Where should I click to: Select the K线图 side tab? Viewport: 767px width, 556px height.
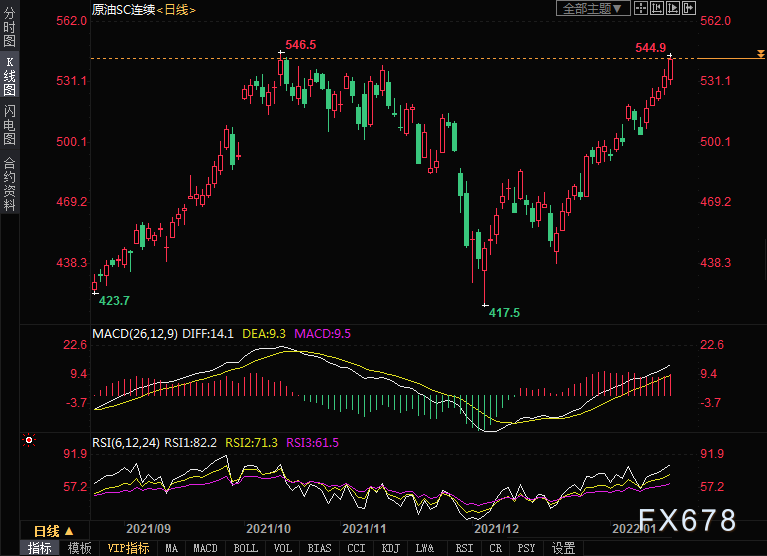click(x=9, y=76)
